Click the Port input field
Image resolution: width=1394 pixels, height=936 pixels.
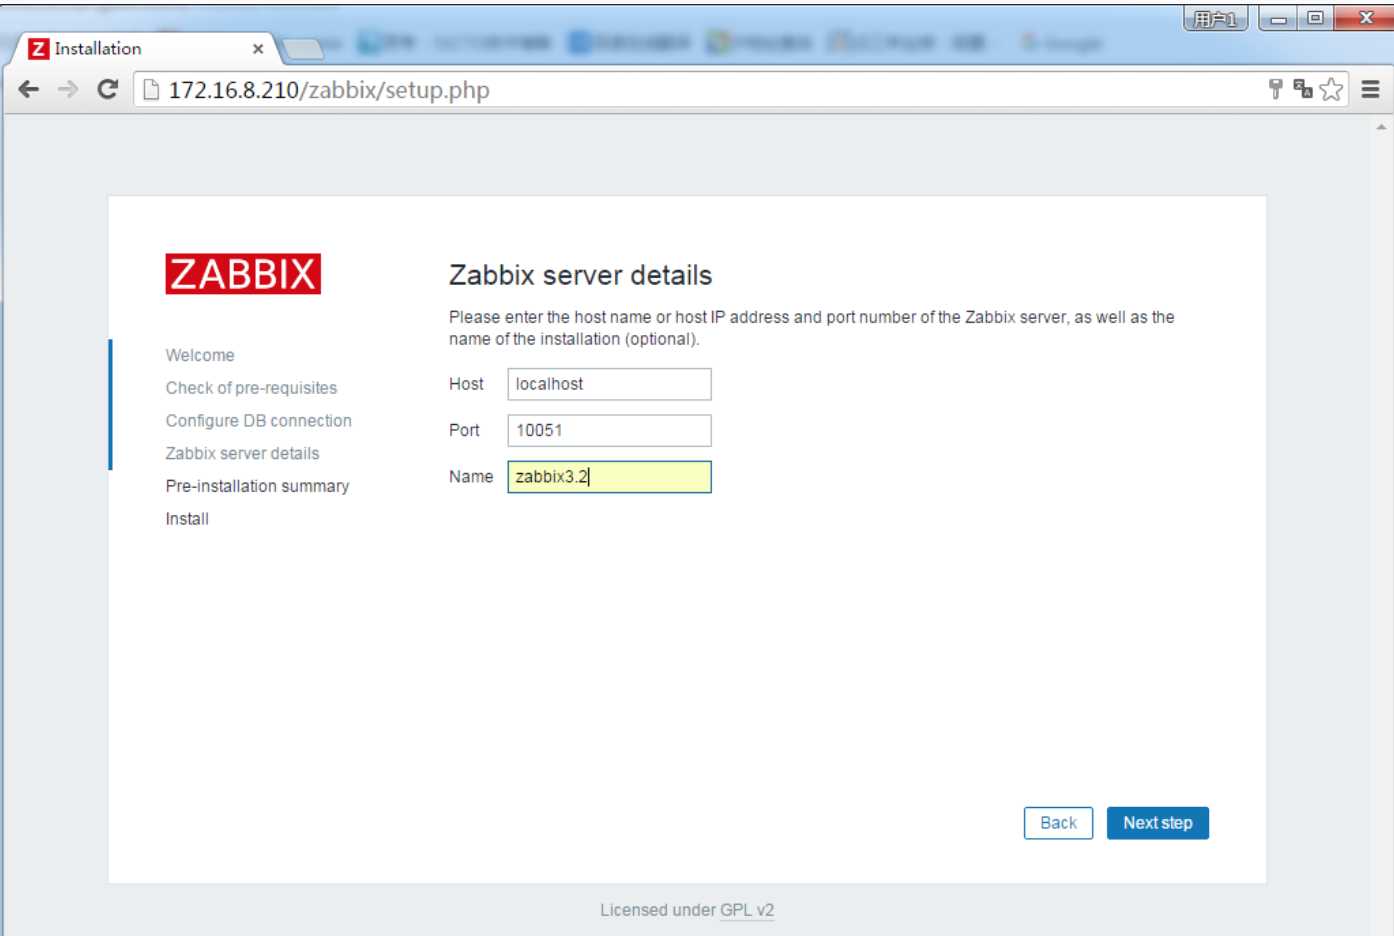point(609,430)
